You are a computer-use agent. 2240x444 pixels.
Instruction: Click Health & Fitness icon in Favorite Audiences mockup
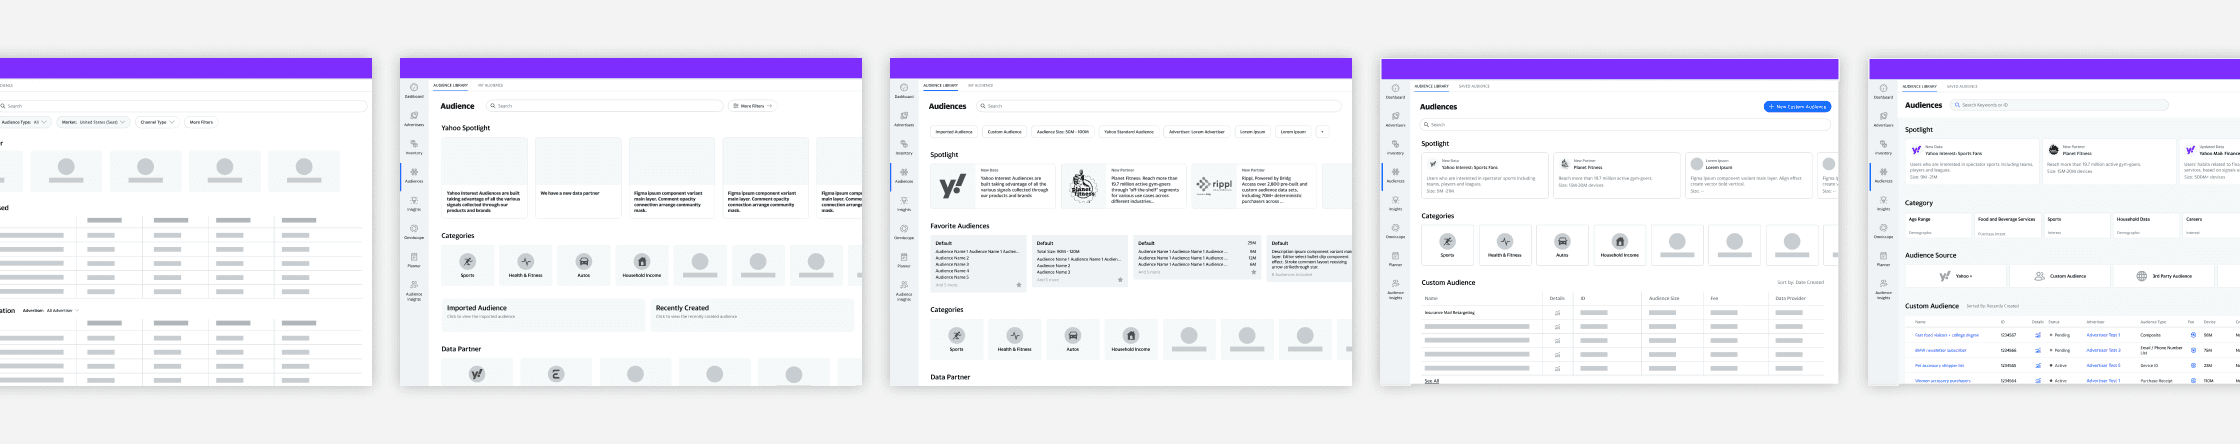coord(1014,335)
